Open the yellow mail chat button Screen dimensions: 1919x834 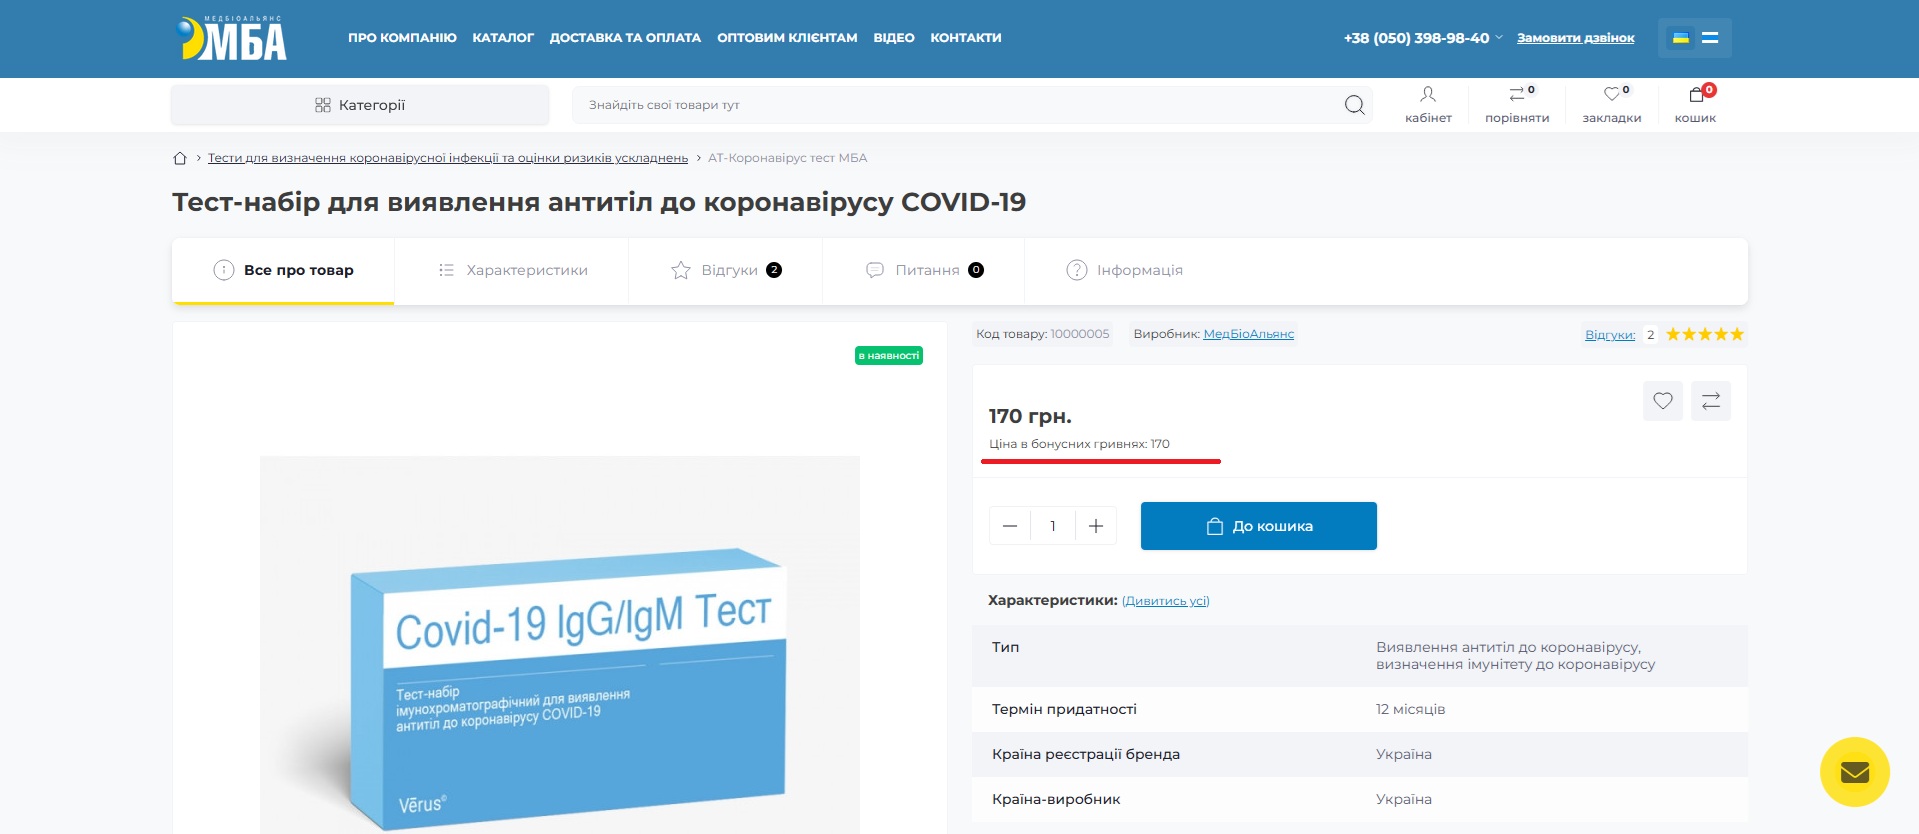pos(1854,772)
